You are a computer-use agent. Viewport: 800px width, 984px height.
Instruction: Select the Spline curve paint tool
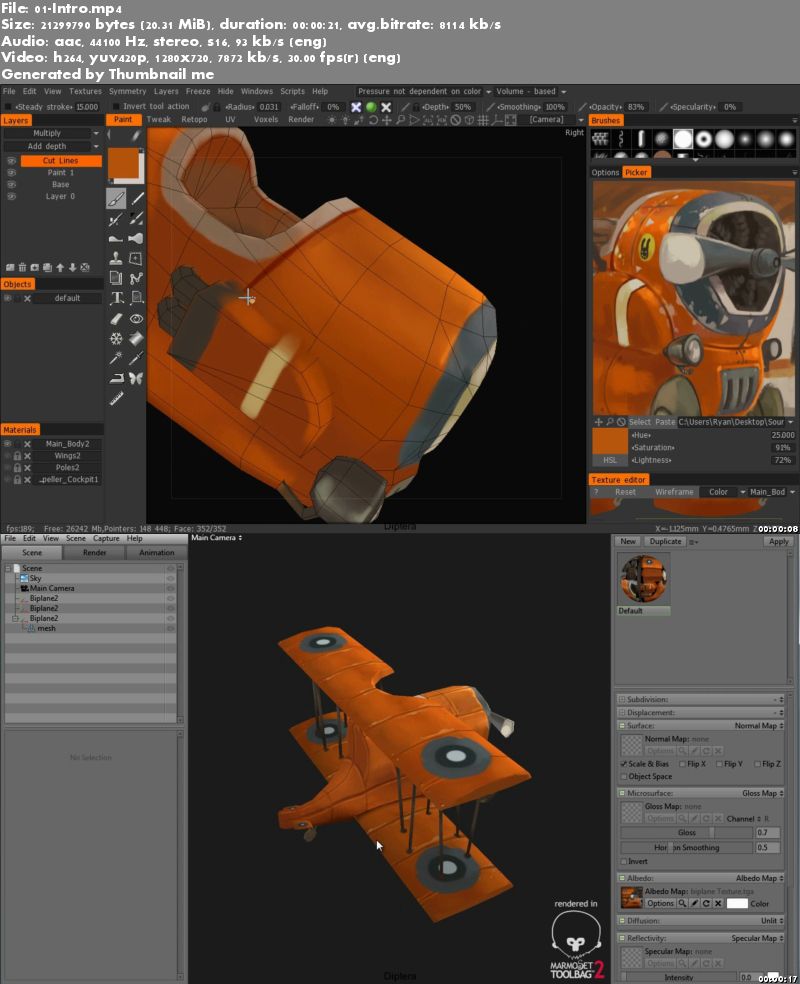(136, 278)
